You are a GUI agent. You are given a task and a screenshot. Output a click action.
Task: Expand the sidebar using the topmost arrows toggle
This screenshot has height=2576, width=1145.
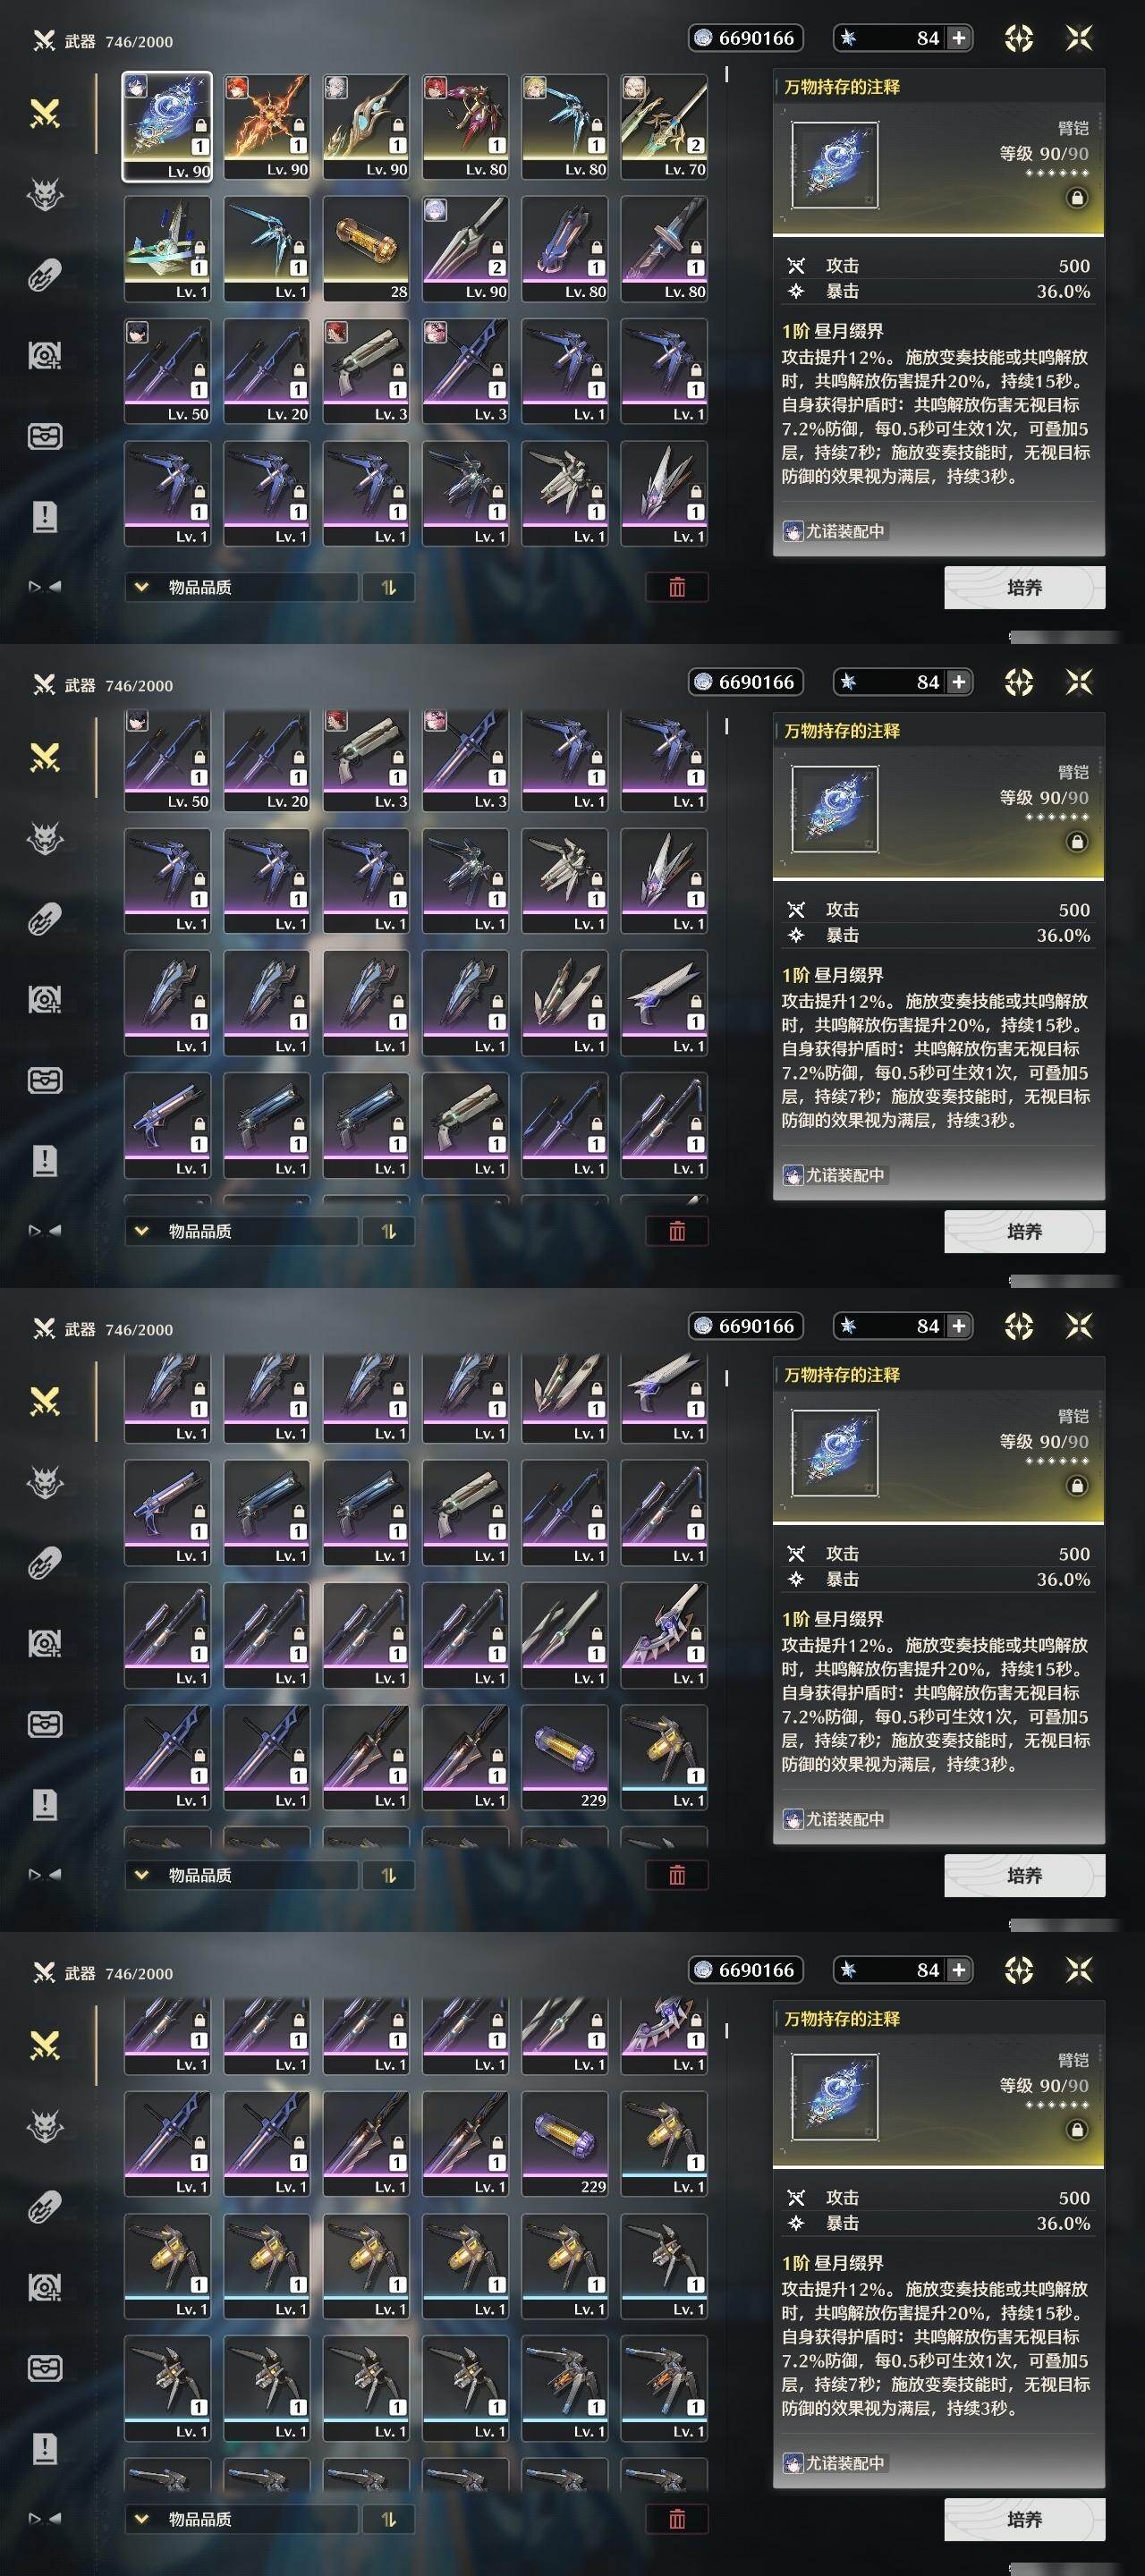coord(44,587)
